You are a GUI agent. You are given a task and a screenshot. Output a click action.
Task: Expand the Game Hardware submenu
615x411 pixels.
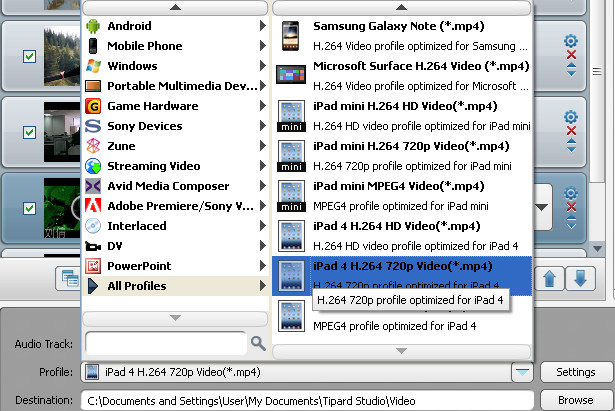[x=262, y=106]
